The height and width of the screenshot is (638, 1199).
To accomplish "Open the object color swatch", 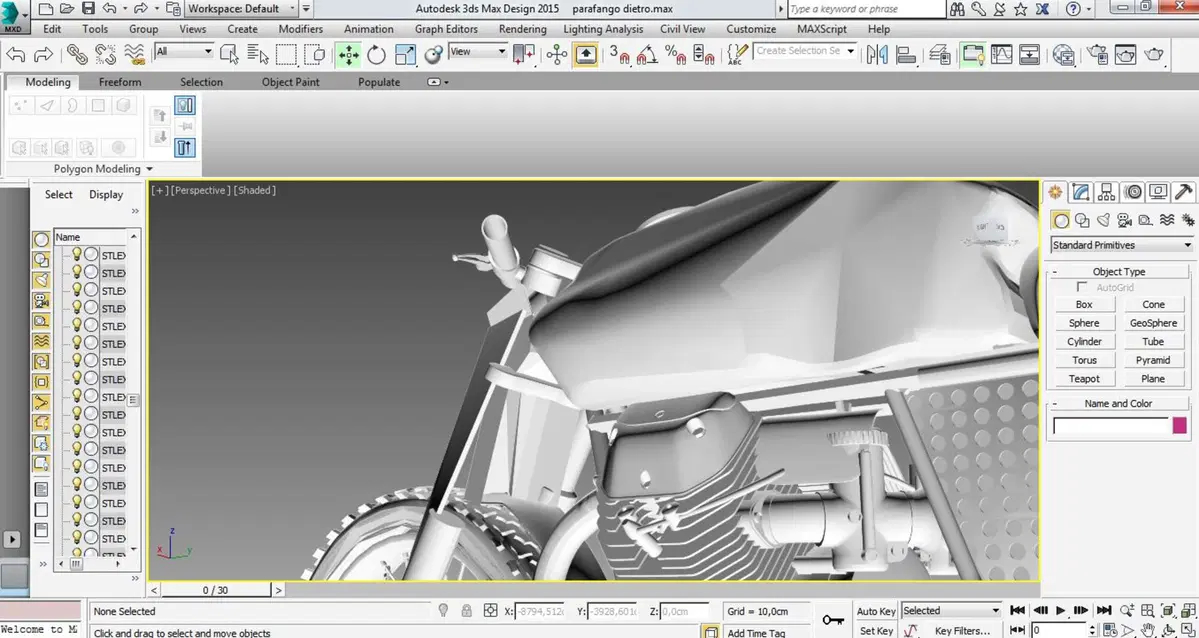I will pyautogui.click(x=1179, y=425).
